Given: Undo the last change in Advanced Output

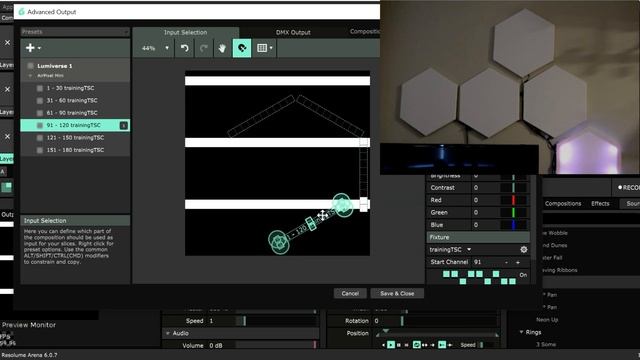Looking at the screenshot, I should [x=184, y=48].
